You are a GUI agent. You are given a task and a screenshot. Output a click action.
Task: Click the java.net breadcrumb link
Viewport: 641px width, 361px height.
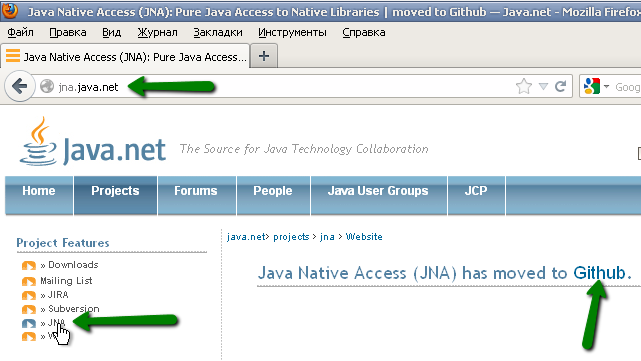point(246,237)
